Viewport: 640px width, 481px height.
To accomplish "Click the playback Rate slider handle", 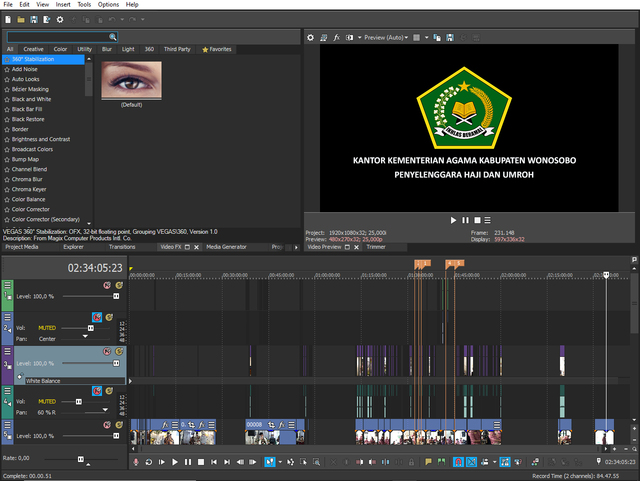I will [81, 459].
